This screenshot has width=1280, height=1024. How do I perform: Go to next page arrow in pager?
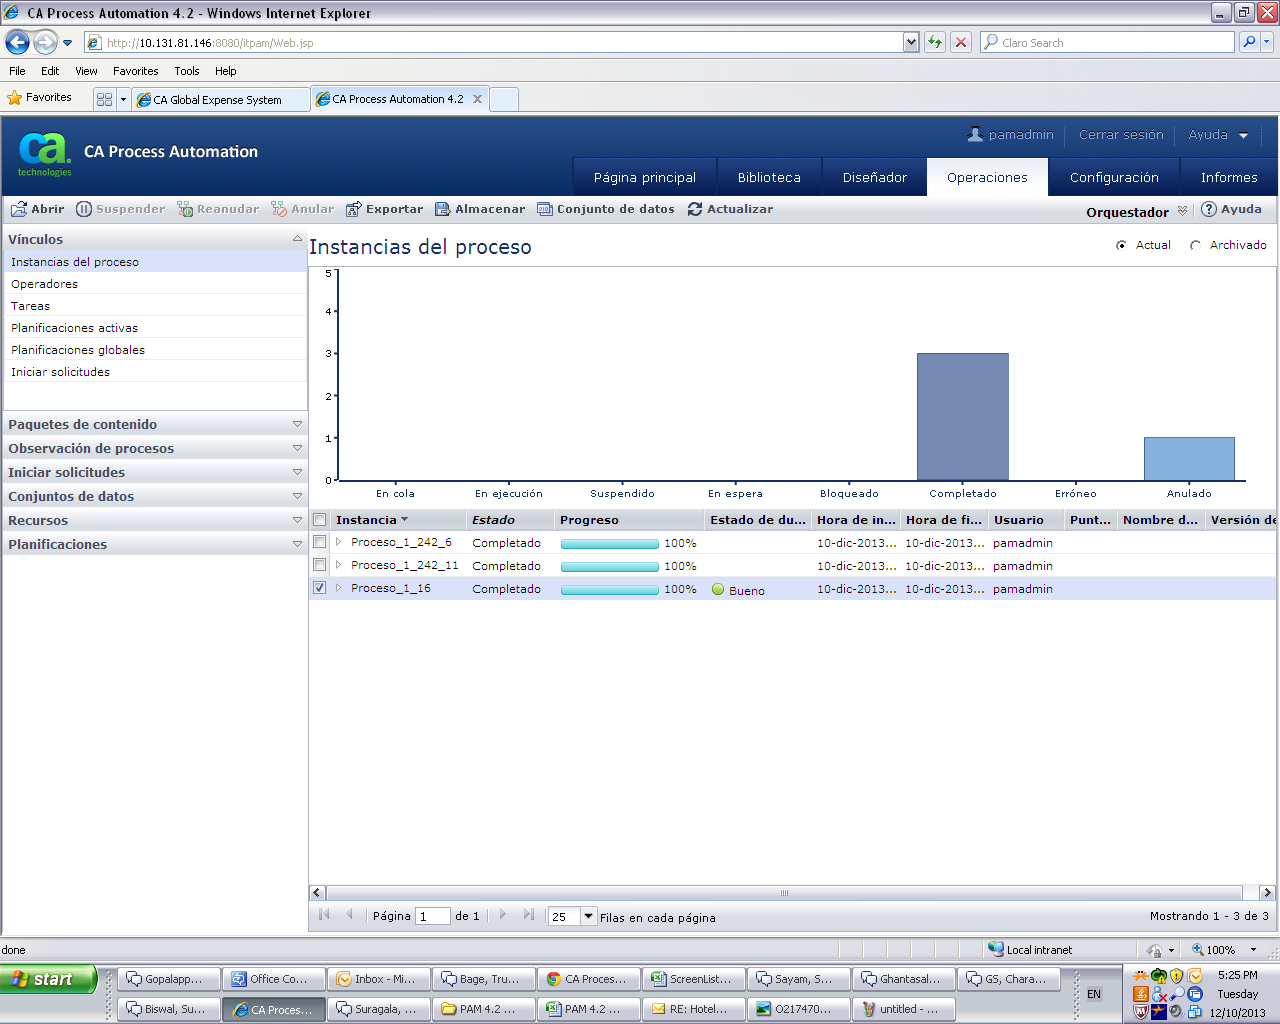(x=503, y=915)
